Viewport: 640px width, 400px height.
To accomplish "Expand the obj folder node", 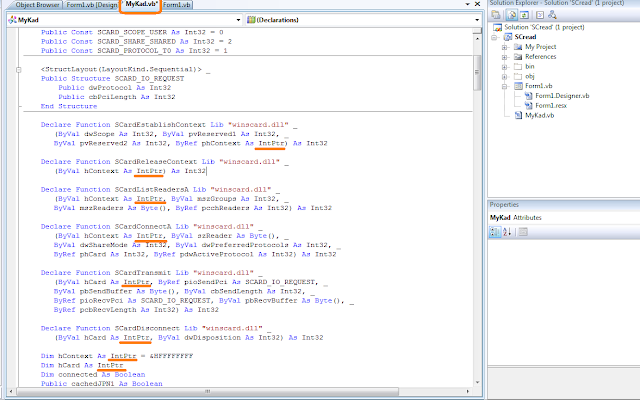I will tap(504, 77).
